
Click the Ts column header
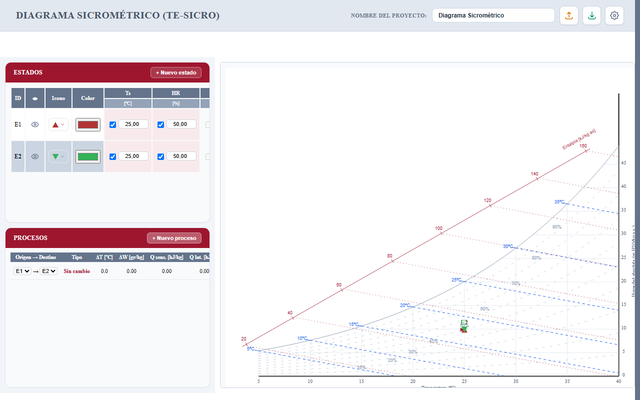coord(128,93)
